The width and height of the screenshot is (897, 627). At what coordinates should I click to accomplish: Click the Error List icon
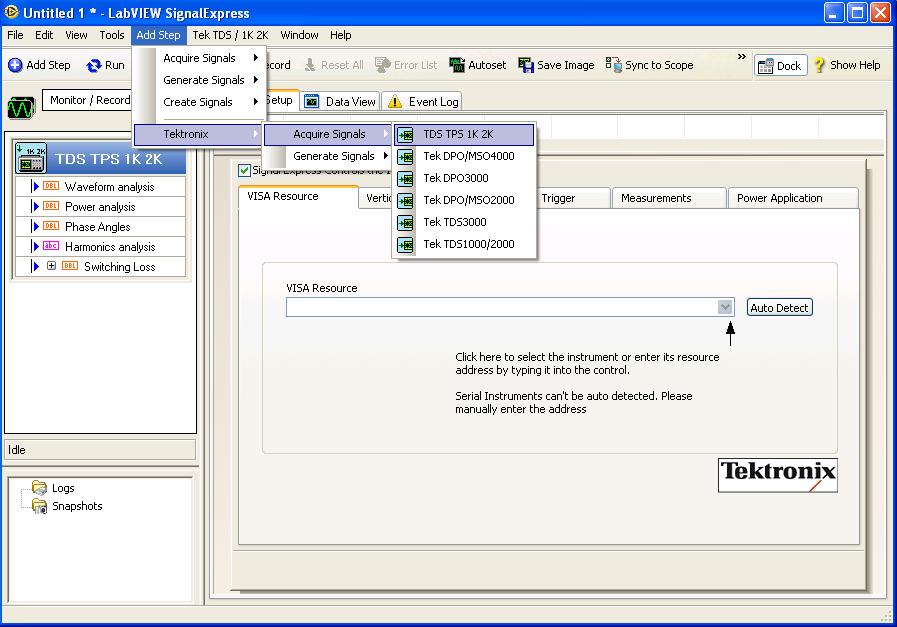(383, 65)
